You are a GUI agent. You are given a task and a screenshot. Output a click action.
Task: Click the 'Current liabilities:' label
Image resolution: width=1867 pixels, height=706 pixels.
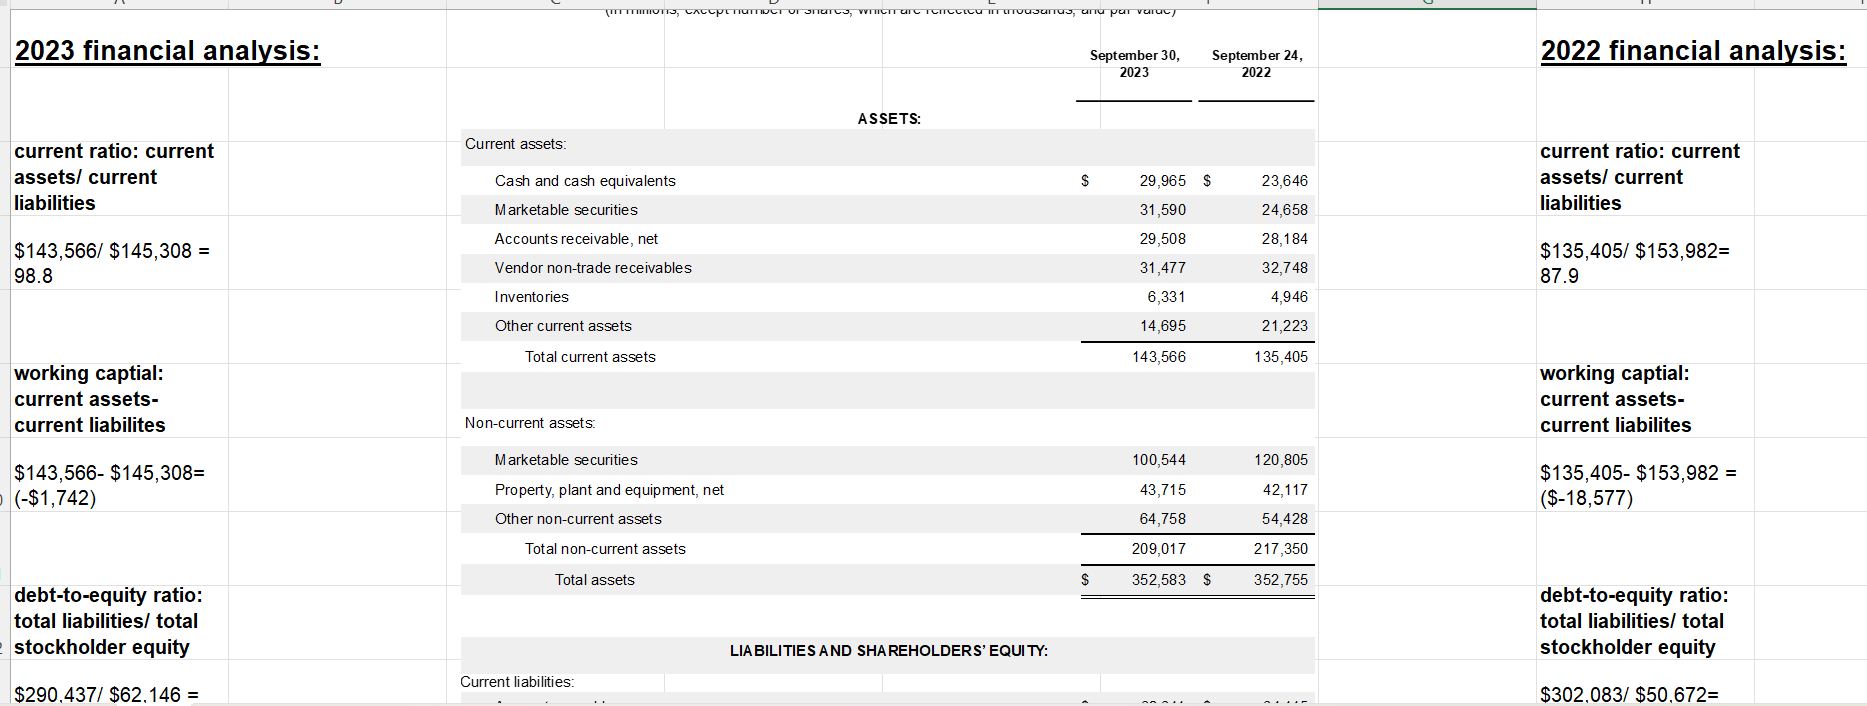click(x=517, y=682)
